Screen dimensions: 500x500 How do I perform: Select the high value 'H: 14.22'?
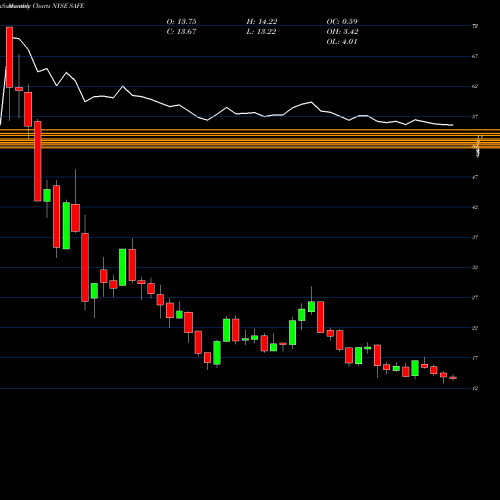click(x=262, y=22)
